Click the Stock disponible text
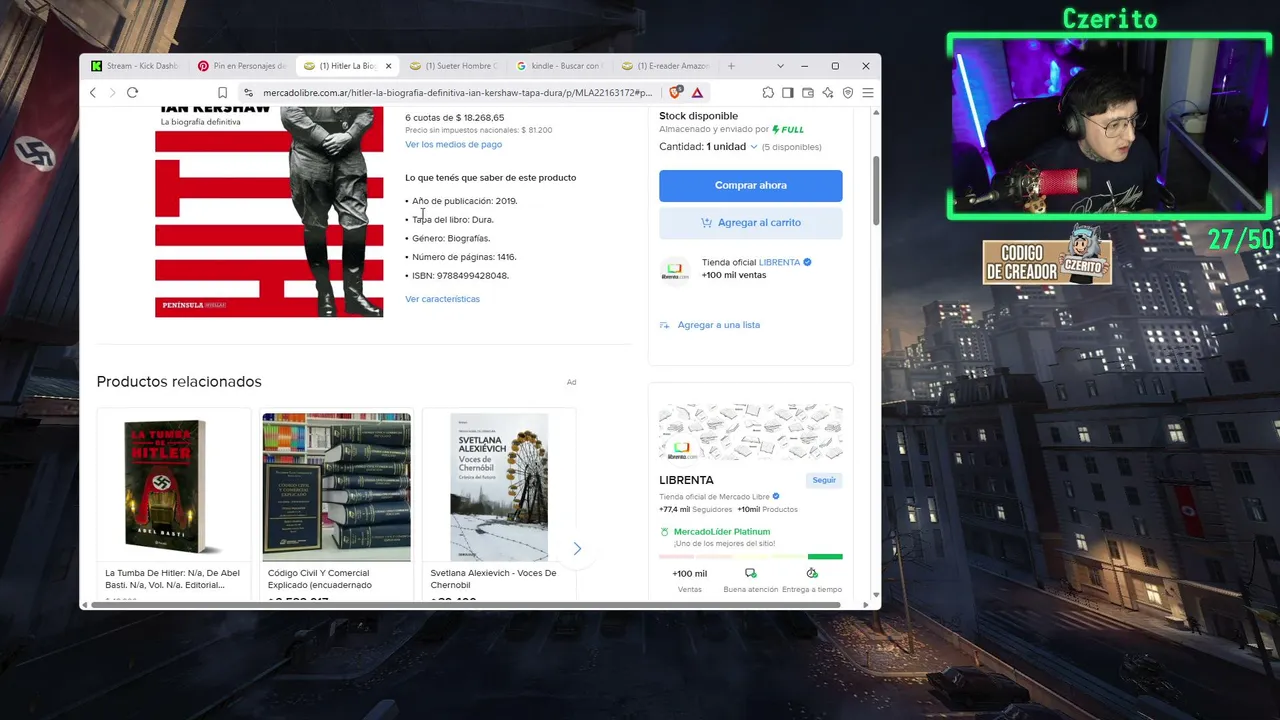Screen dimensions: 1280x720 tap(698, 116)
